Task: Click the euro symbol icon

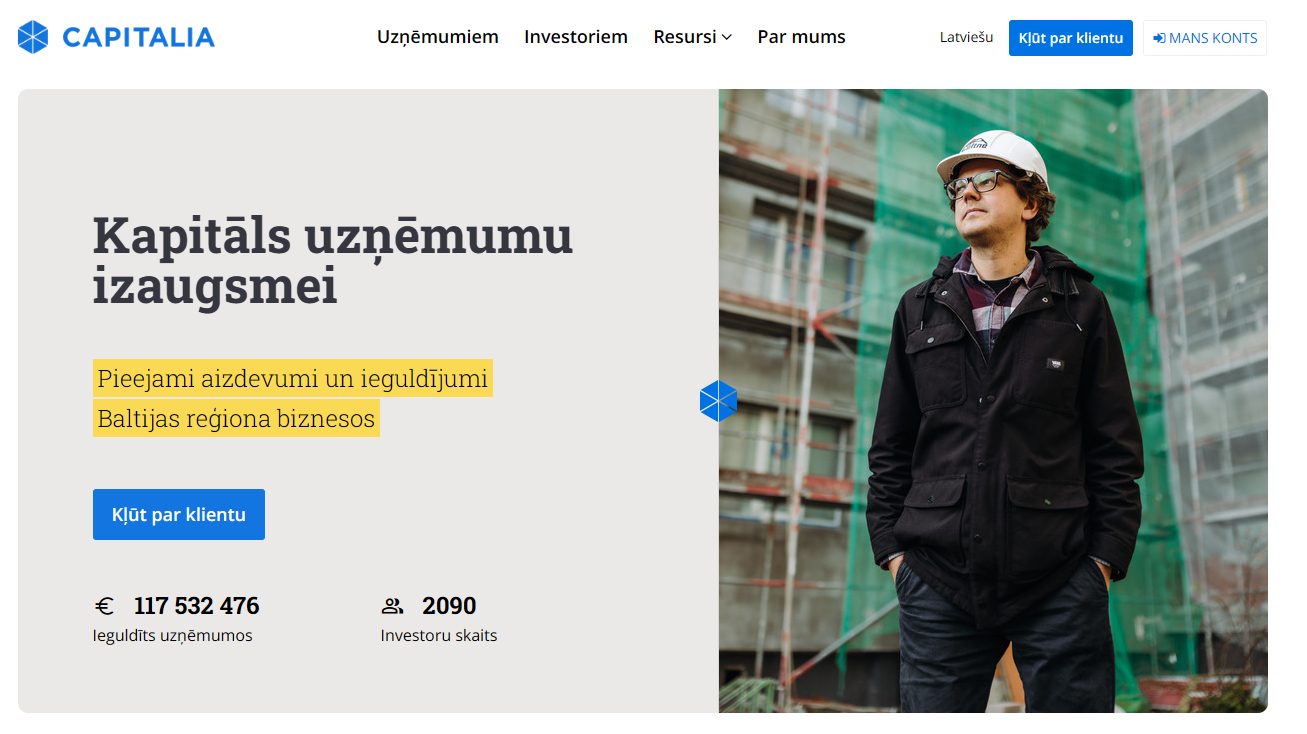Action: click(x=104, y=606)
